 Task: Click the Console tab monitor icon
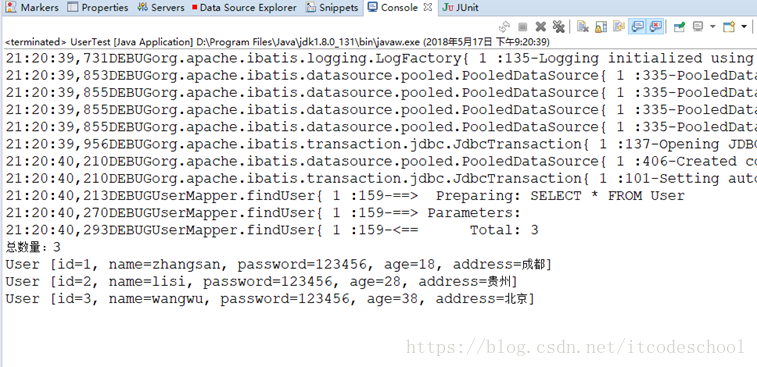(372, 7)
